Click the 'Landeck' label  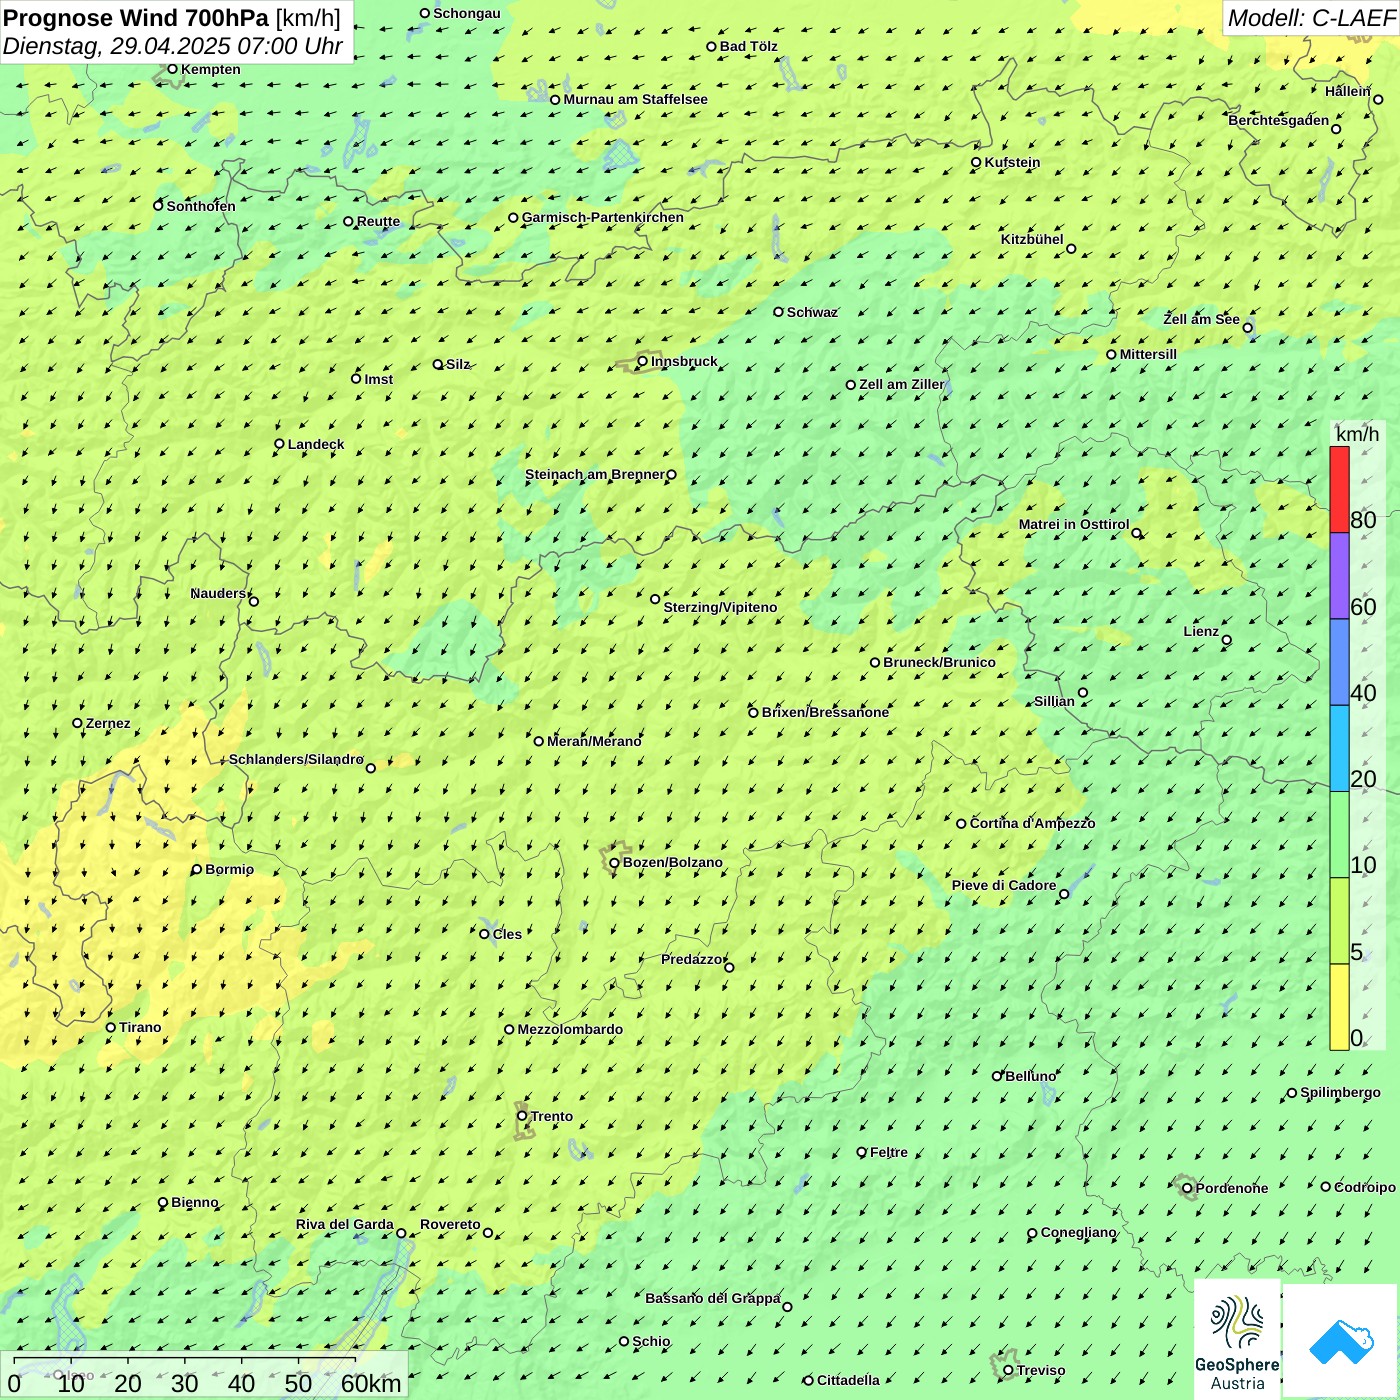click(316, 444)
